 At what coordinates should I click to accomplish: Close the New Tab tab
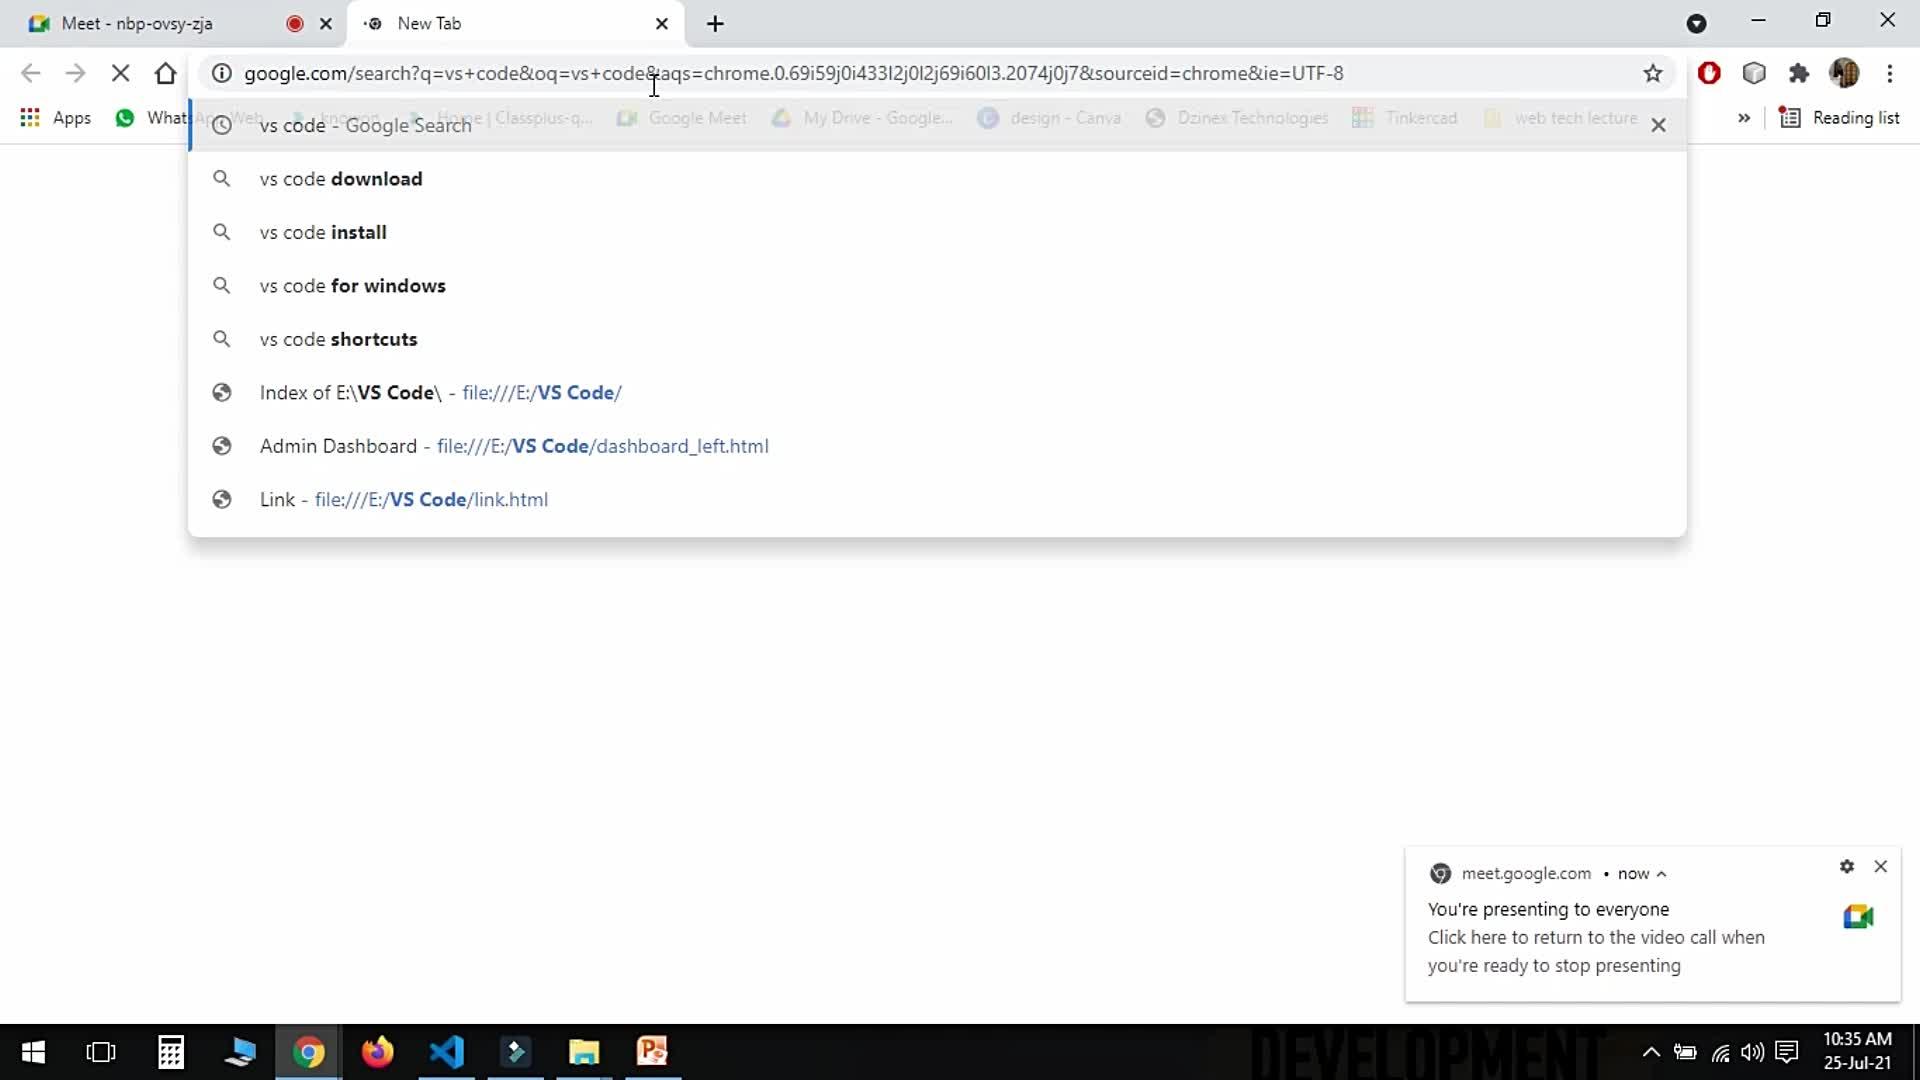pyautogui.click(x=661, y=24)
